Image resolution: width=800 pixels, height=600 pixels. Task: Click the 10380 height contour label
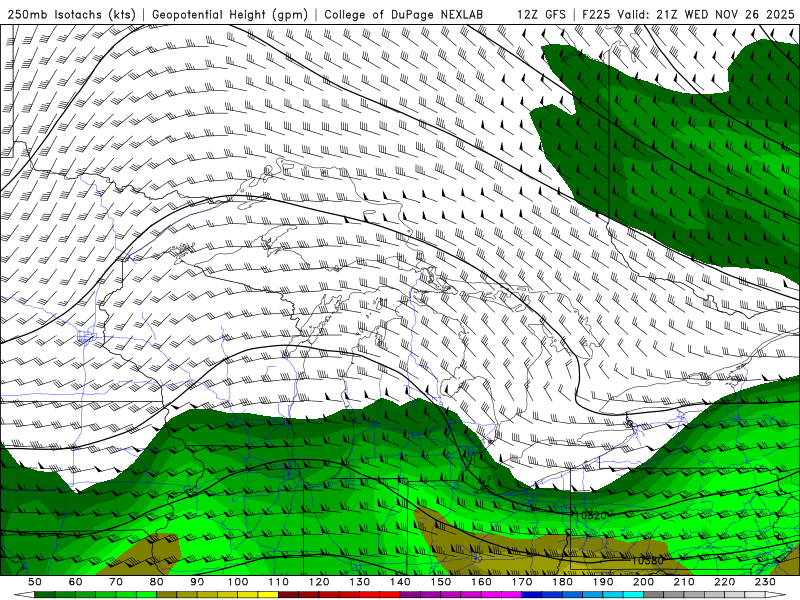pyautogui.click(x=647, y=561)
